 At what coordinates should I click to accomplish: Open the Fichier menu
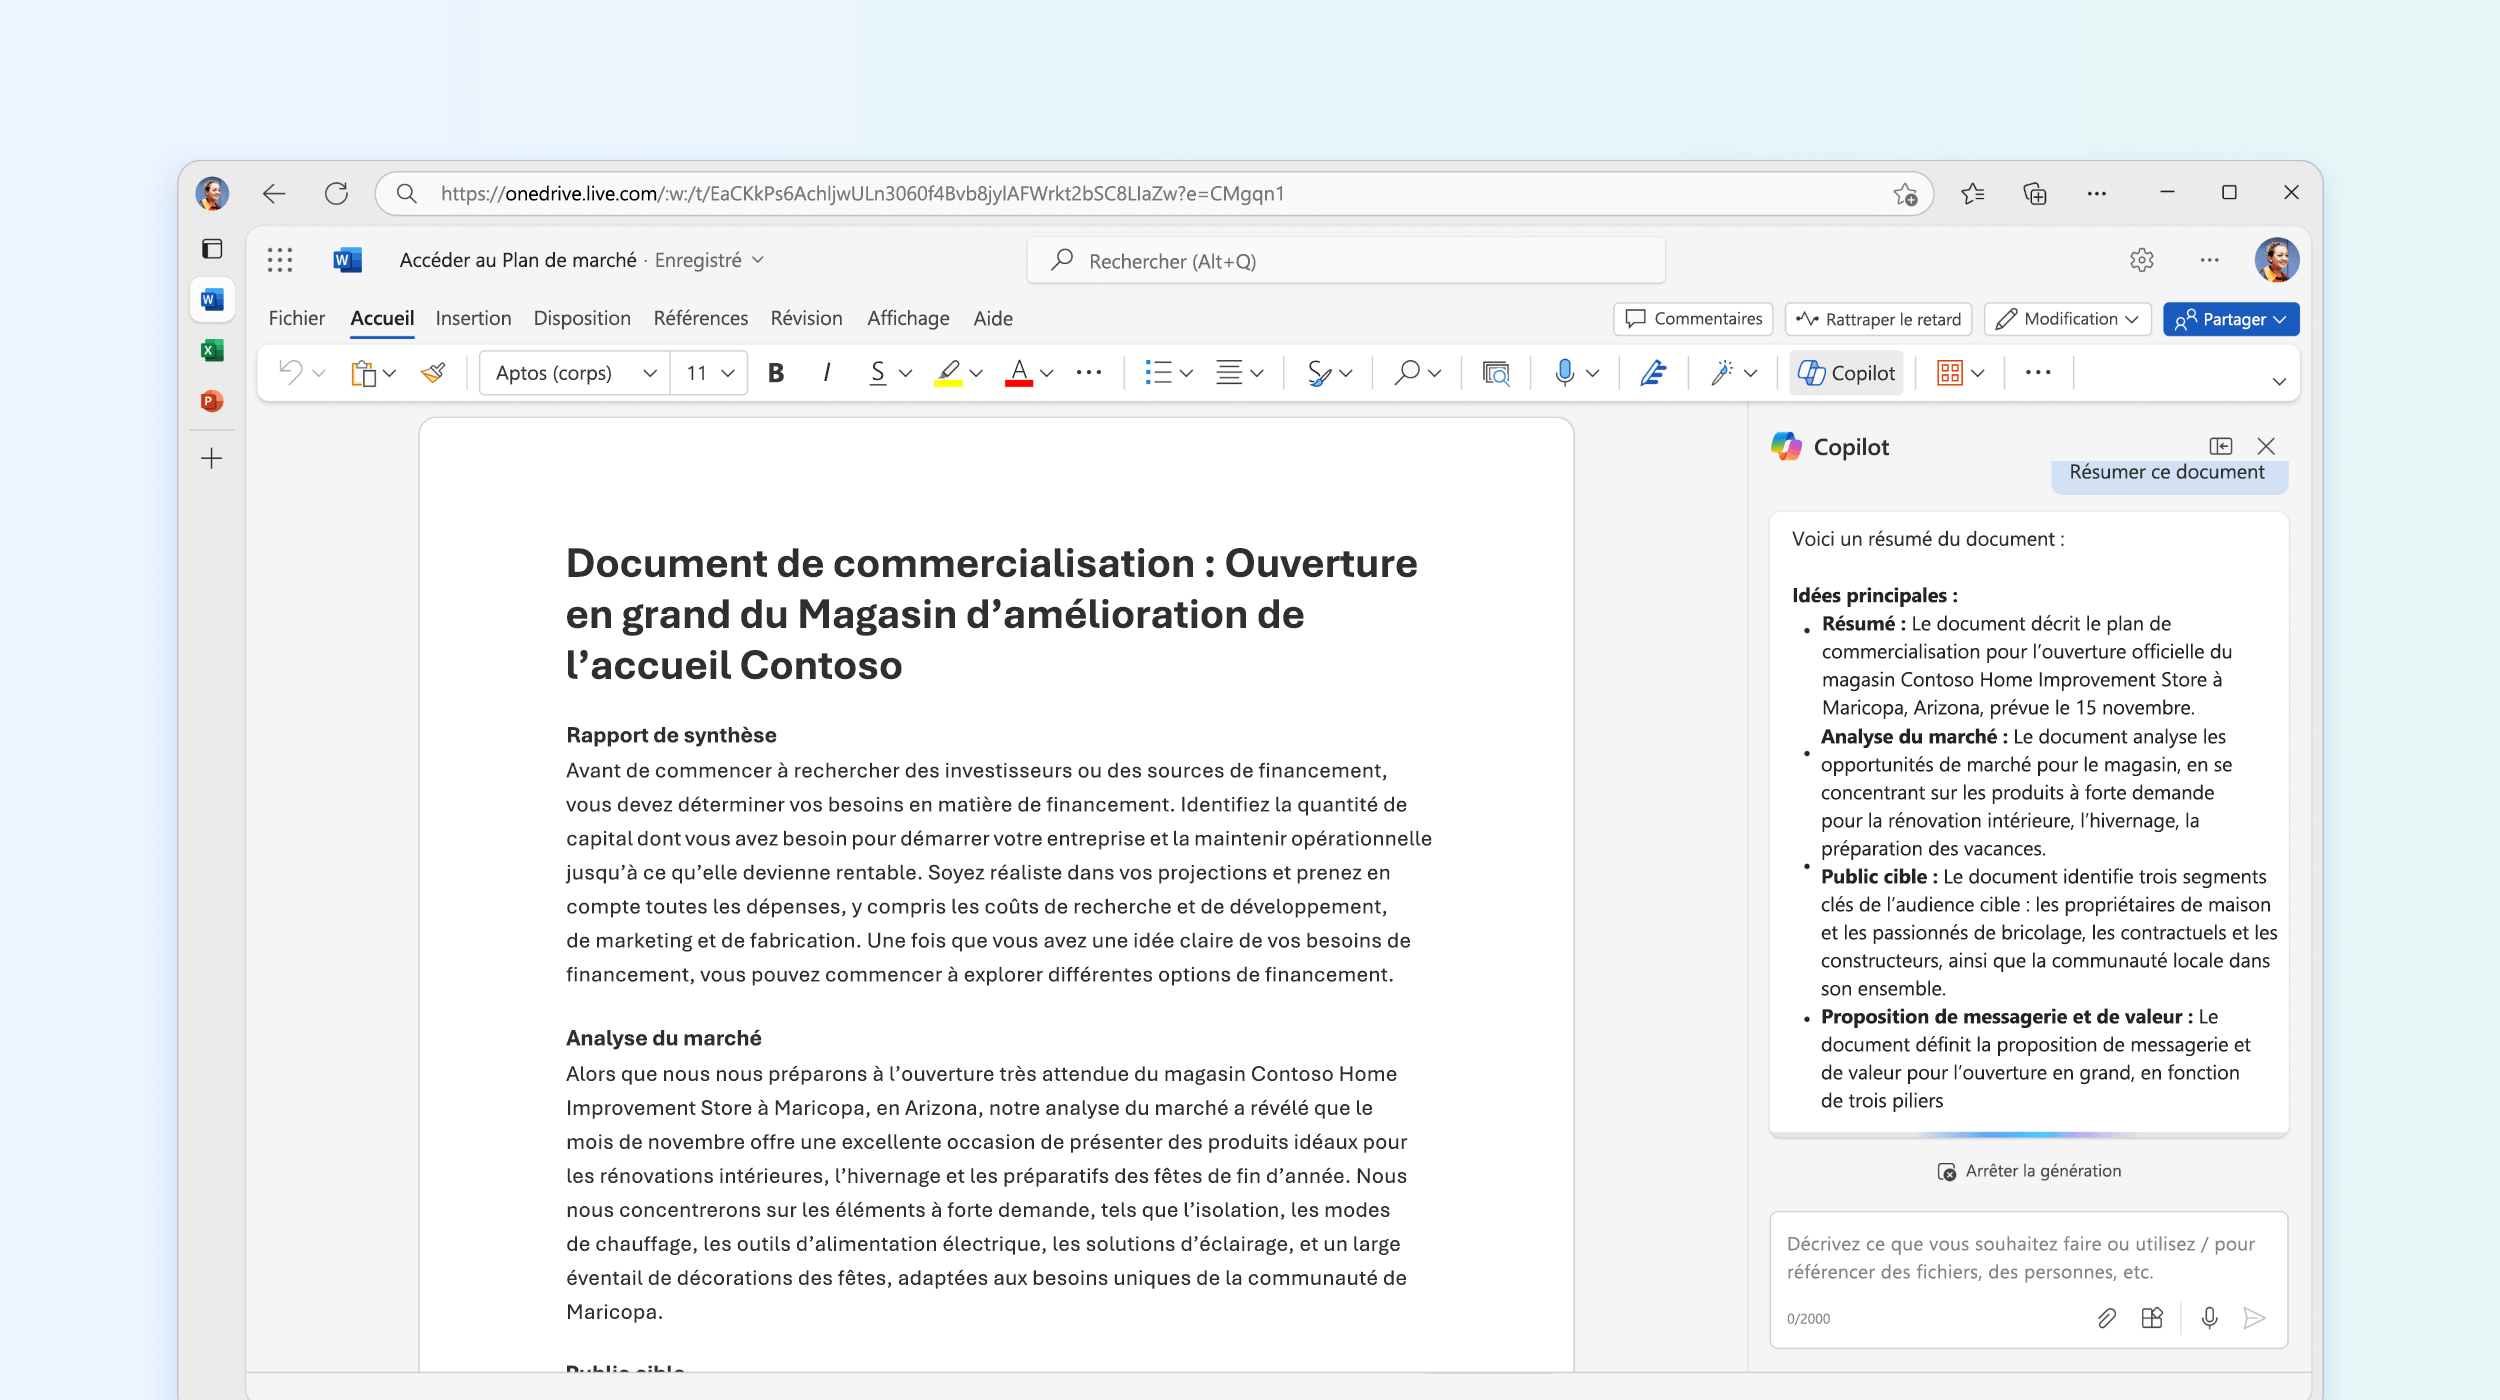(297, 318)
